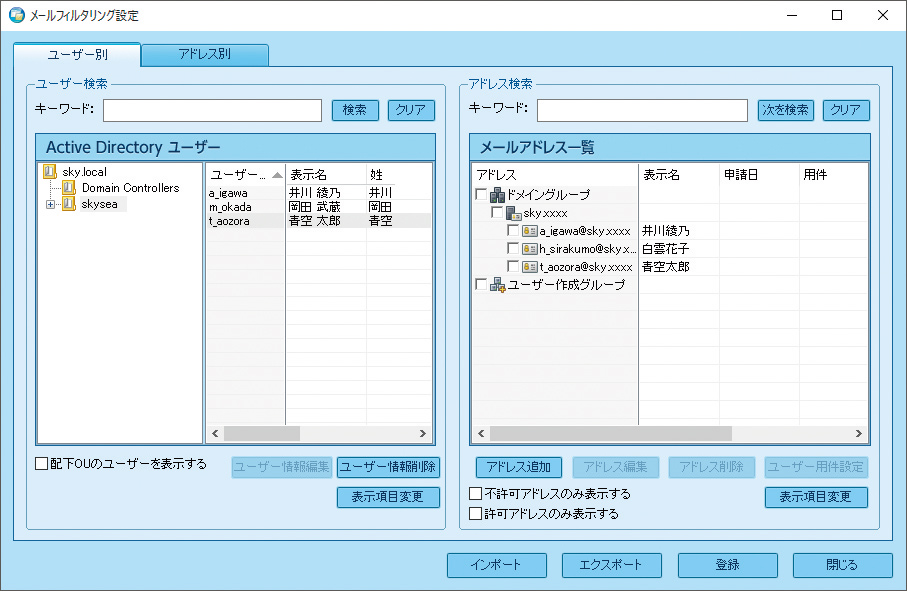Click the 検索 button in user search
Image resolution: width=907 pixels, height=592 pixels.
[355, 110]
